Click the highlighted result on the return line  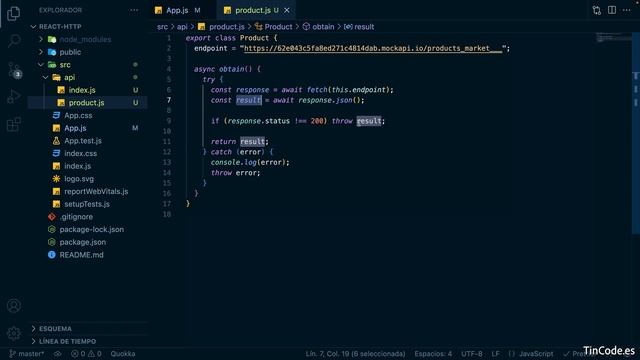[x=252, y=142]
